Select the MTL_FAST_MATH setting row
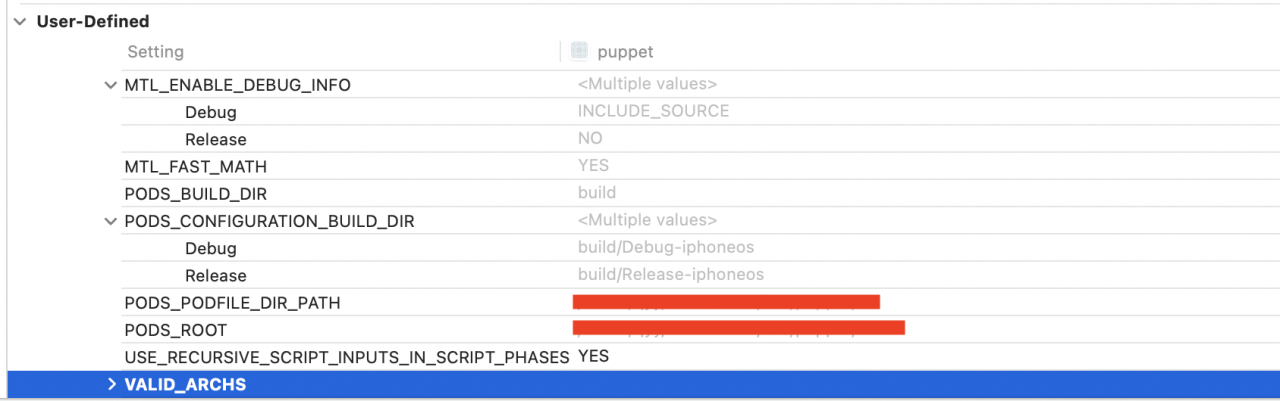Screen dimensions: 1280x401 coord(195,166)
